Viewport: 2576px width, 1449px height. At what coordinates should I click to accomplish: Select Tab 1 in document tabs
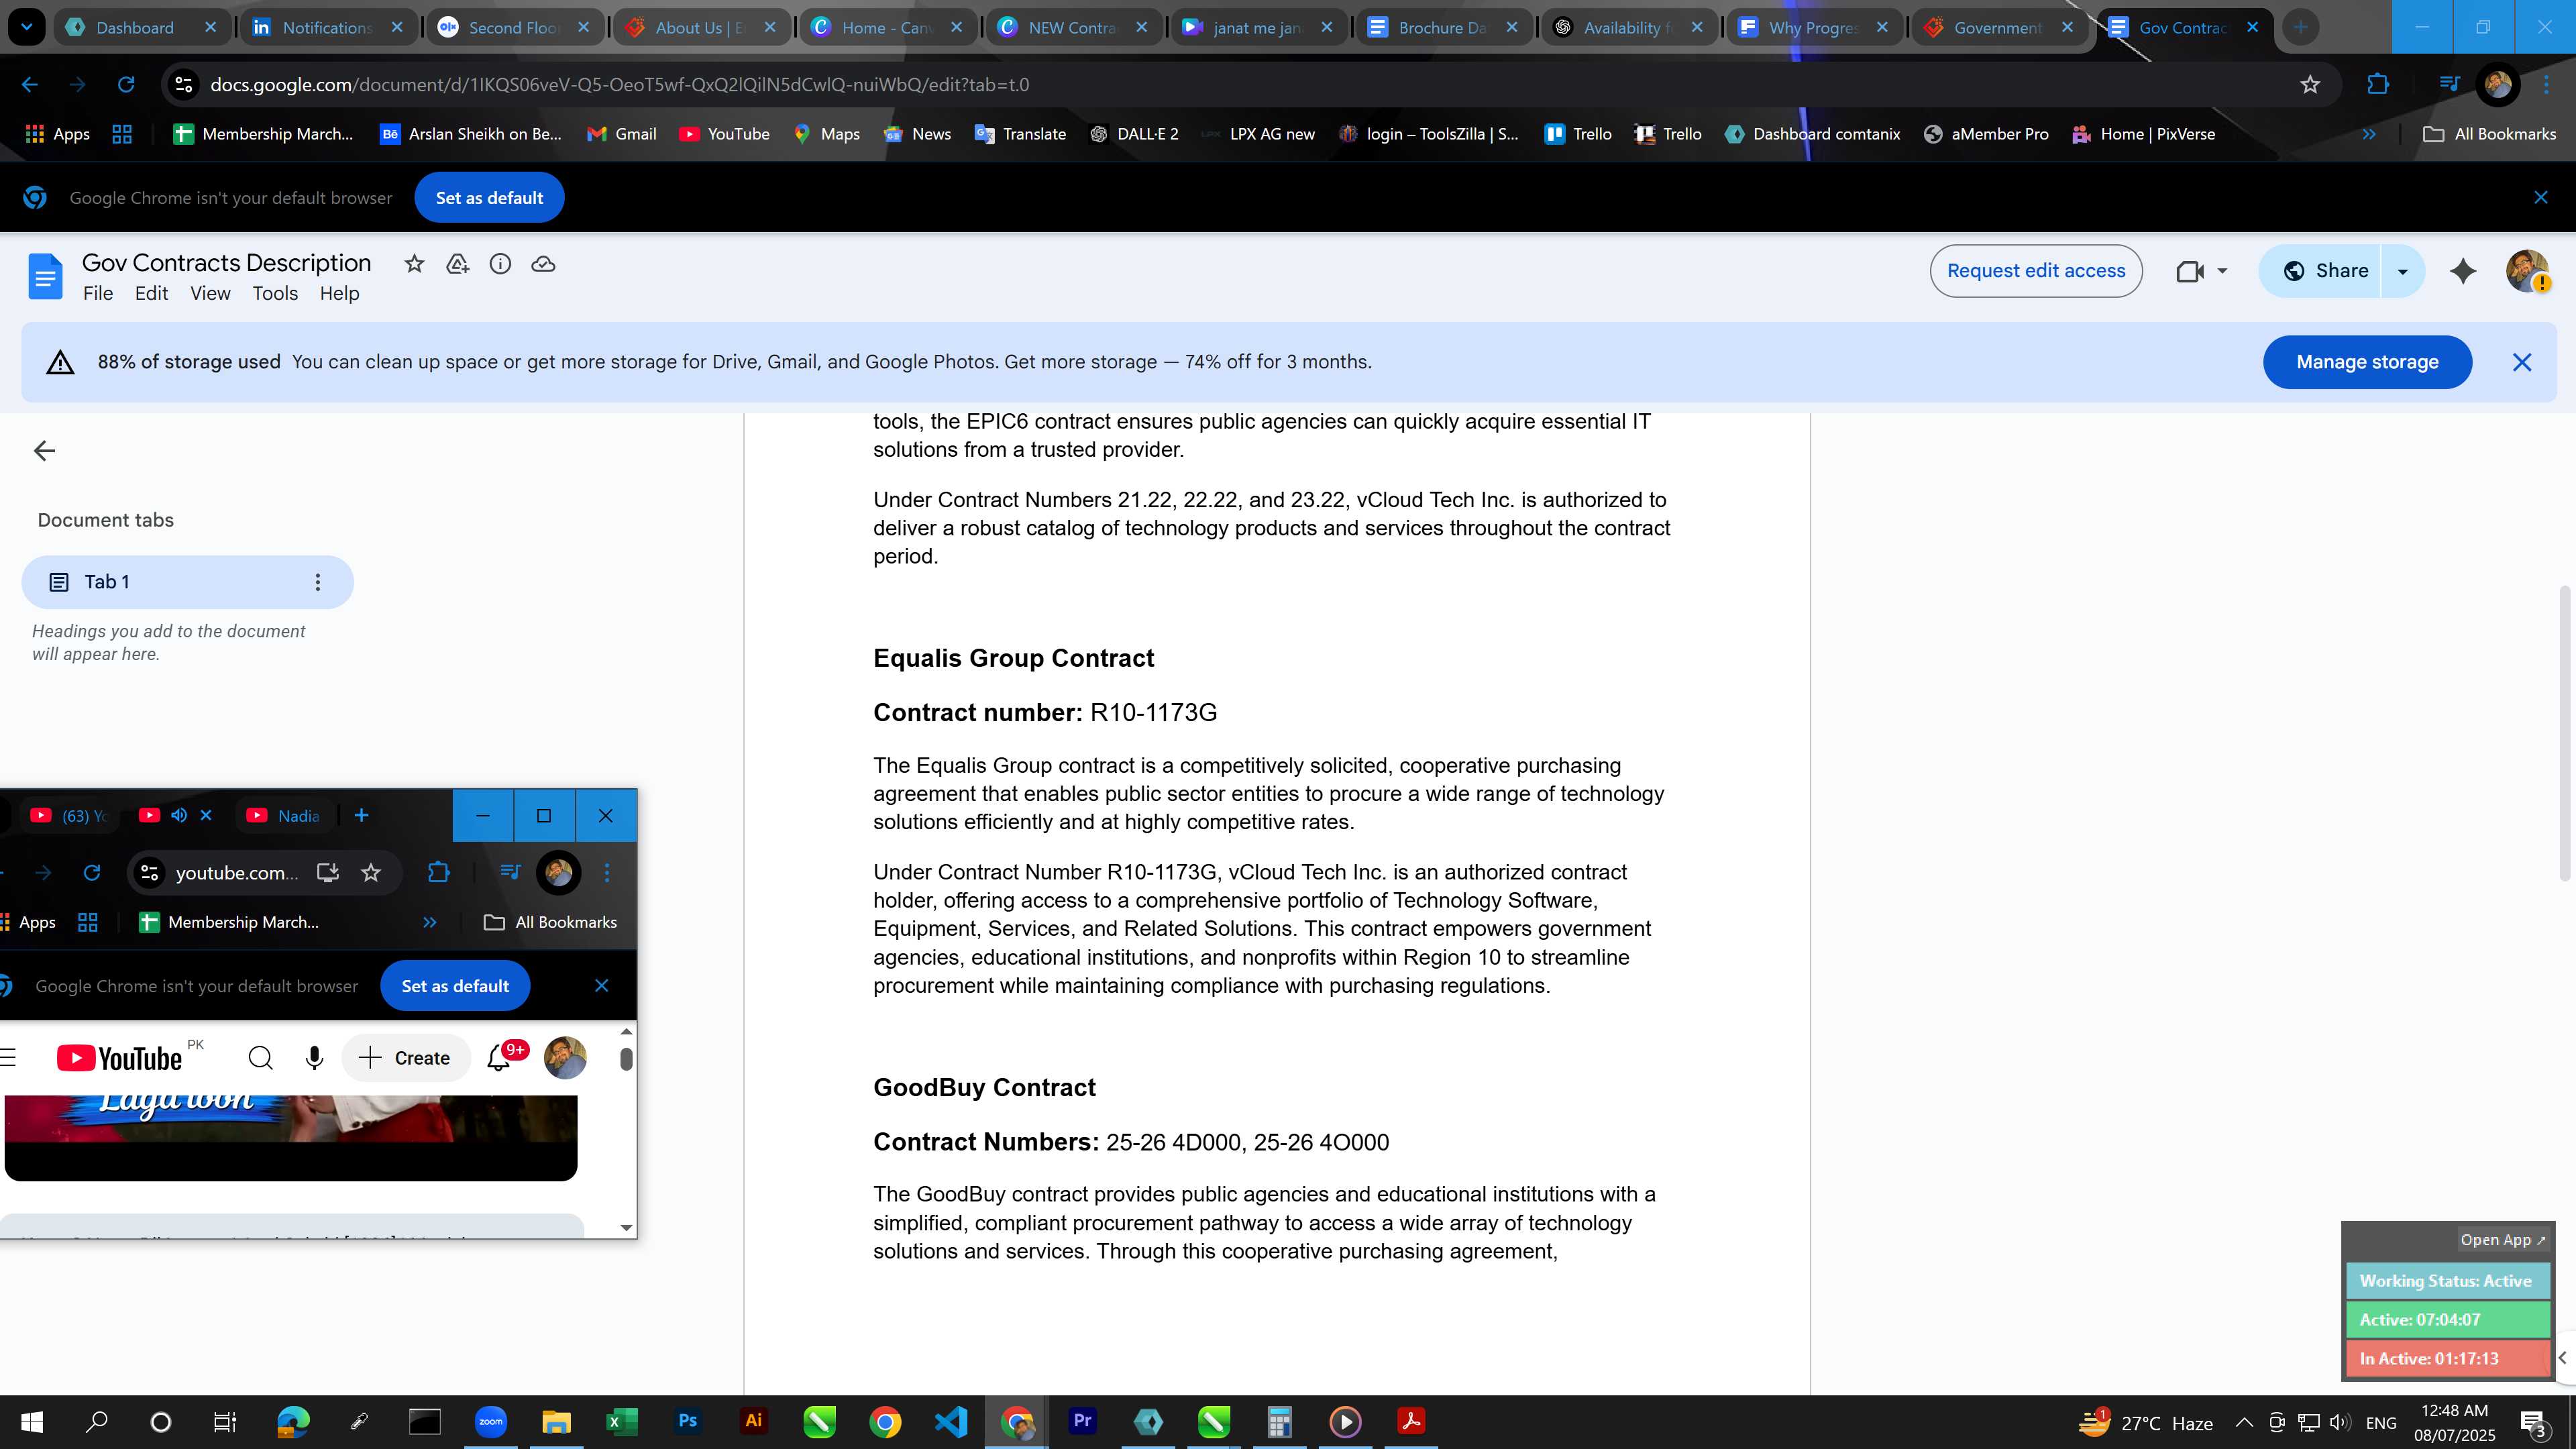[x=187, y=582]
